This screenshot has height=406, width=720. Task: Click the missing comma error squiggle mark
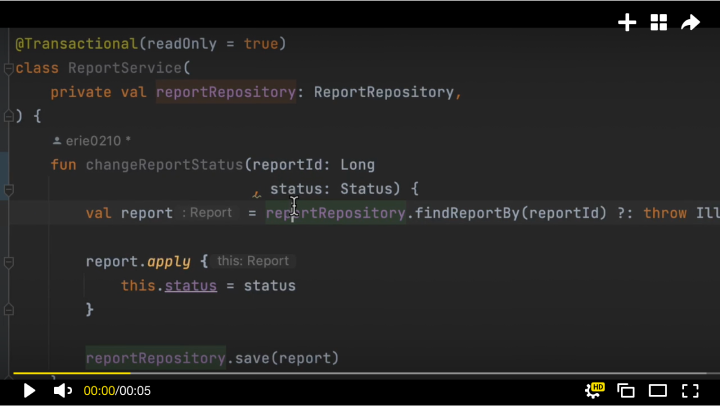[x=257, y=195]
